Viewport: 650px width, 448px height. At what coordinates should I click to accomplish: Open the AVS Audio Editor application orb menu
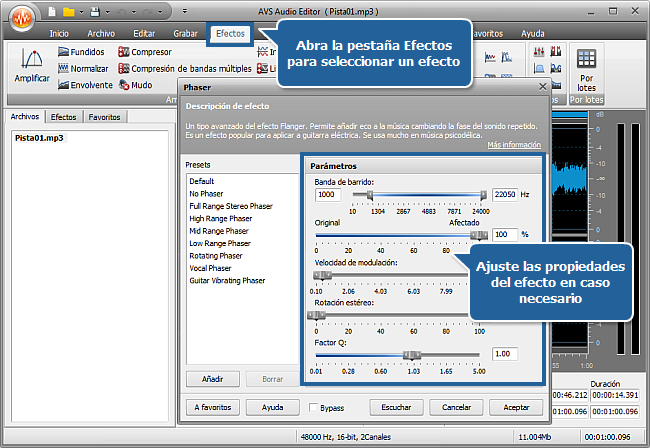[22, 18]
